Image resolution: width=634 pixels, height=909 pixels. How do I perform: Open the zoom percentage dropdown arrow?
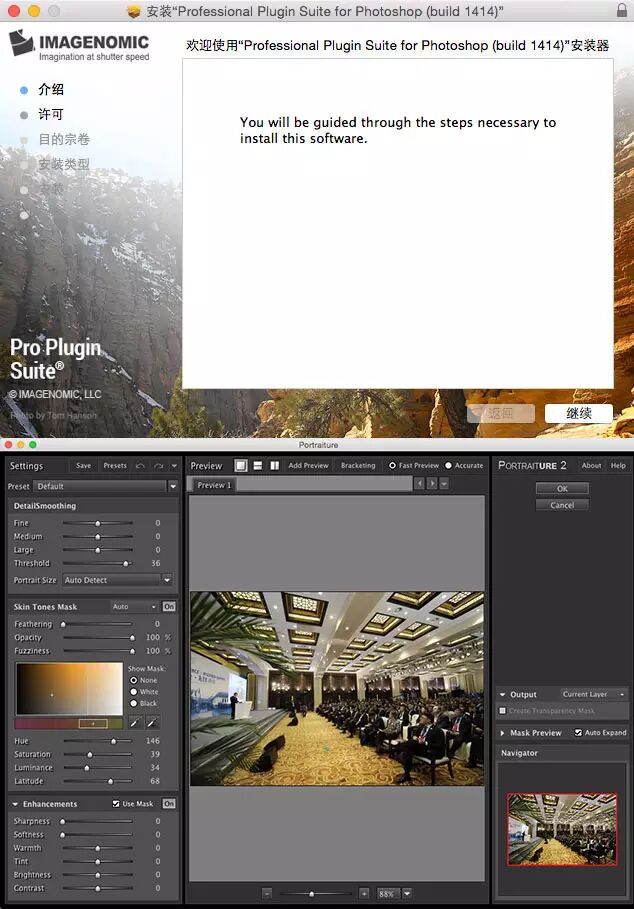(407, 893)
